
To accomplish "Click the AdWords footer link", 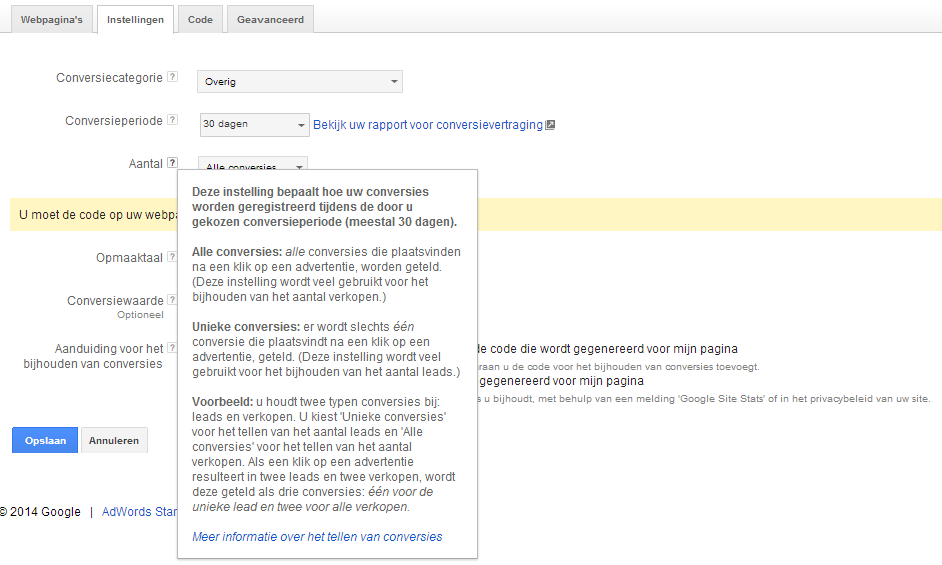I will (139, 512).
